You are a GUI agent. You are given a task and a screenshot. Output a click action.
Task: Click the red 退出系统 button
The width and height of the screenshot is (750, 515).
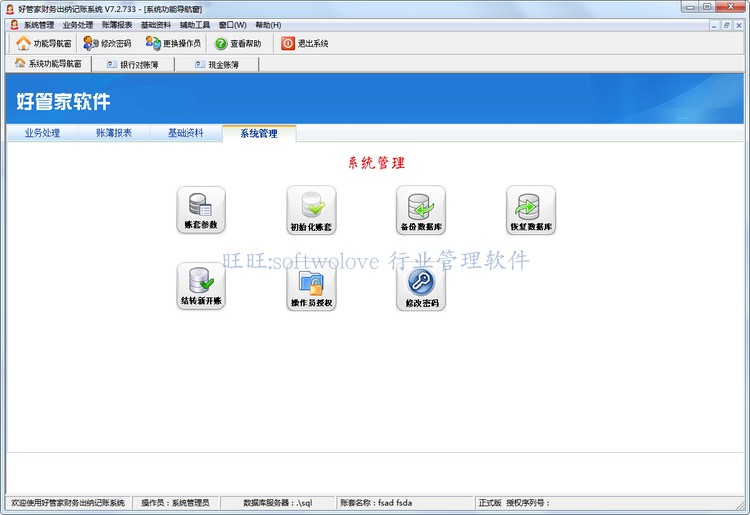pyautogui.click(x=305, y=44)
